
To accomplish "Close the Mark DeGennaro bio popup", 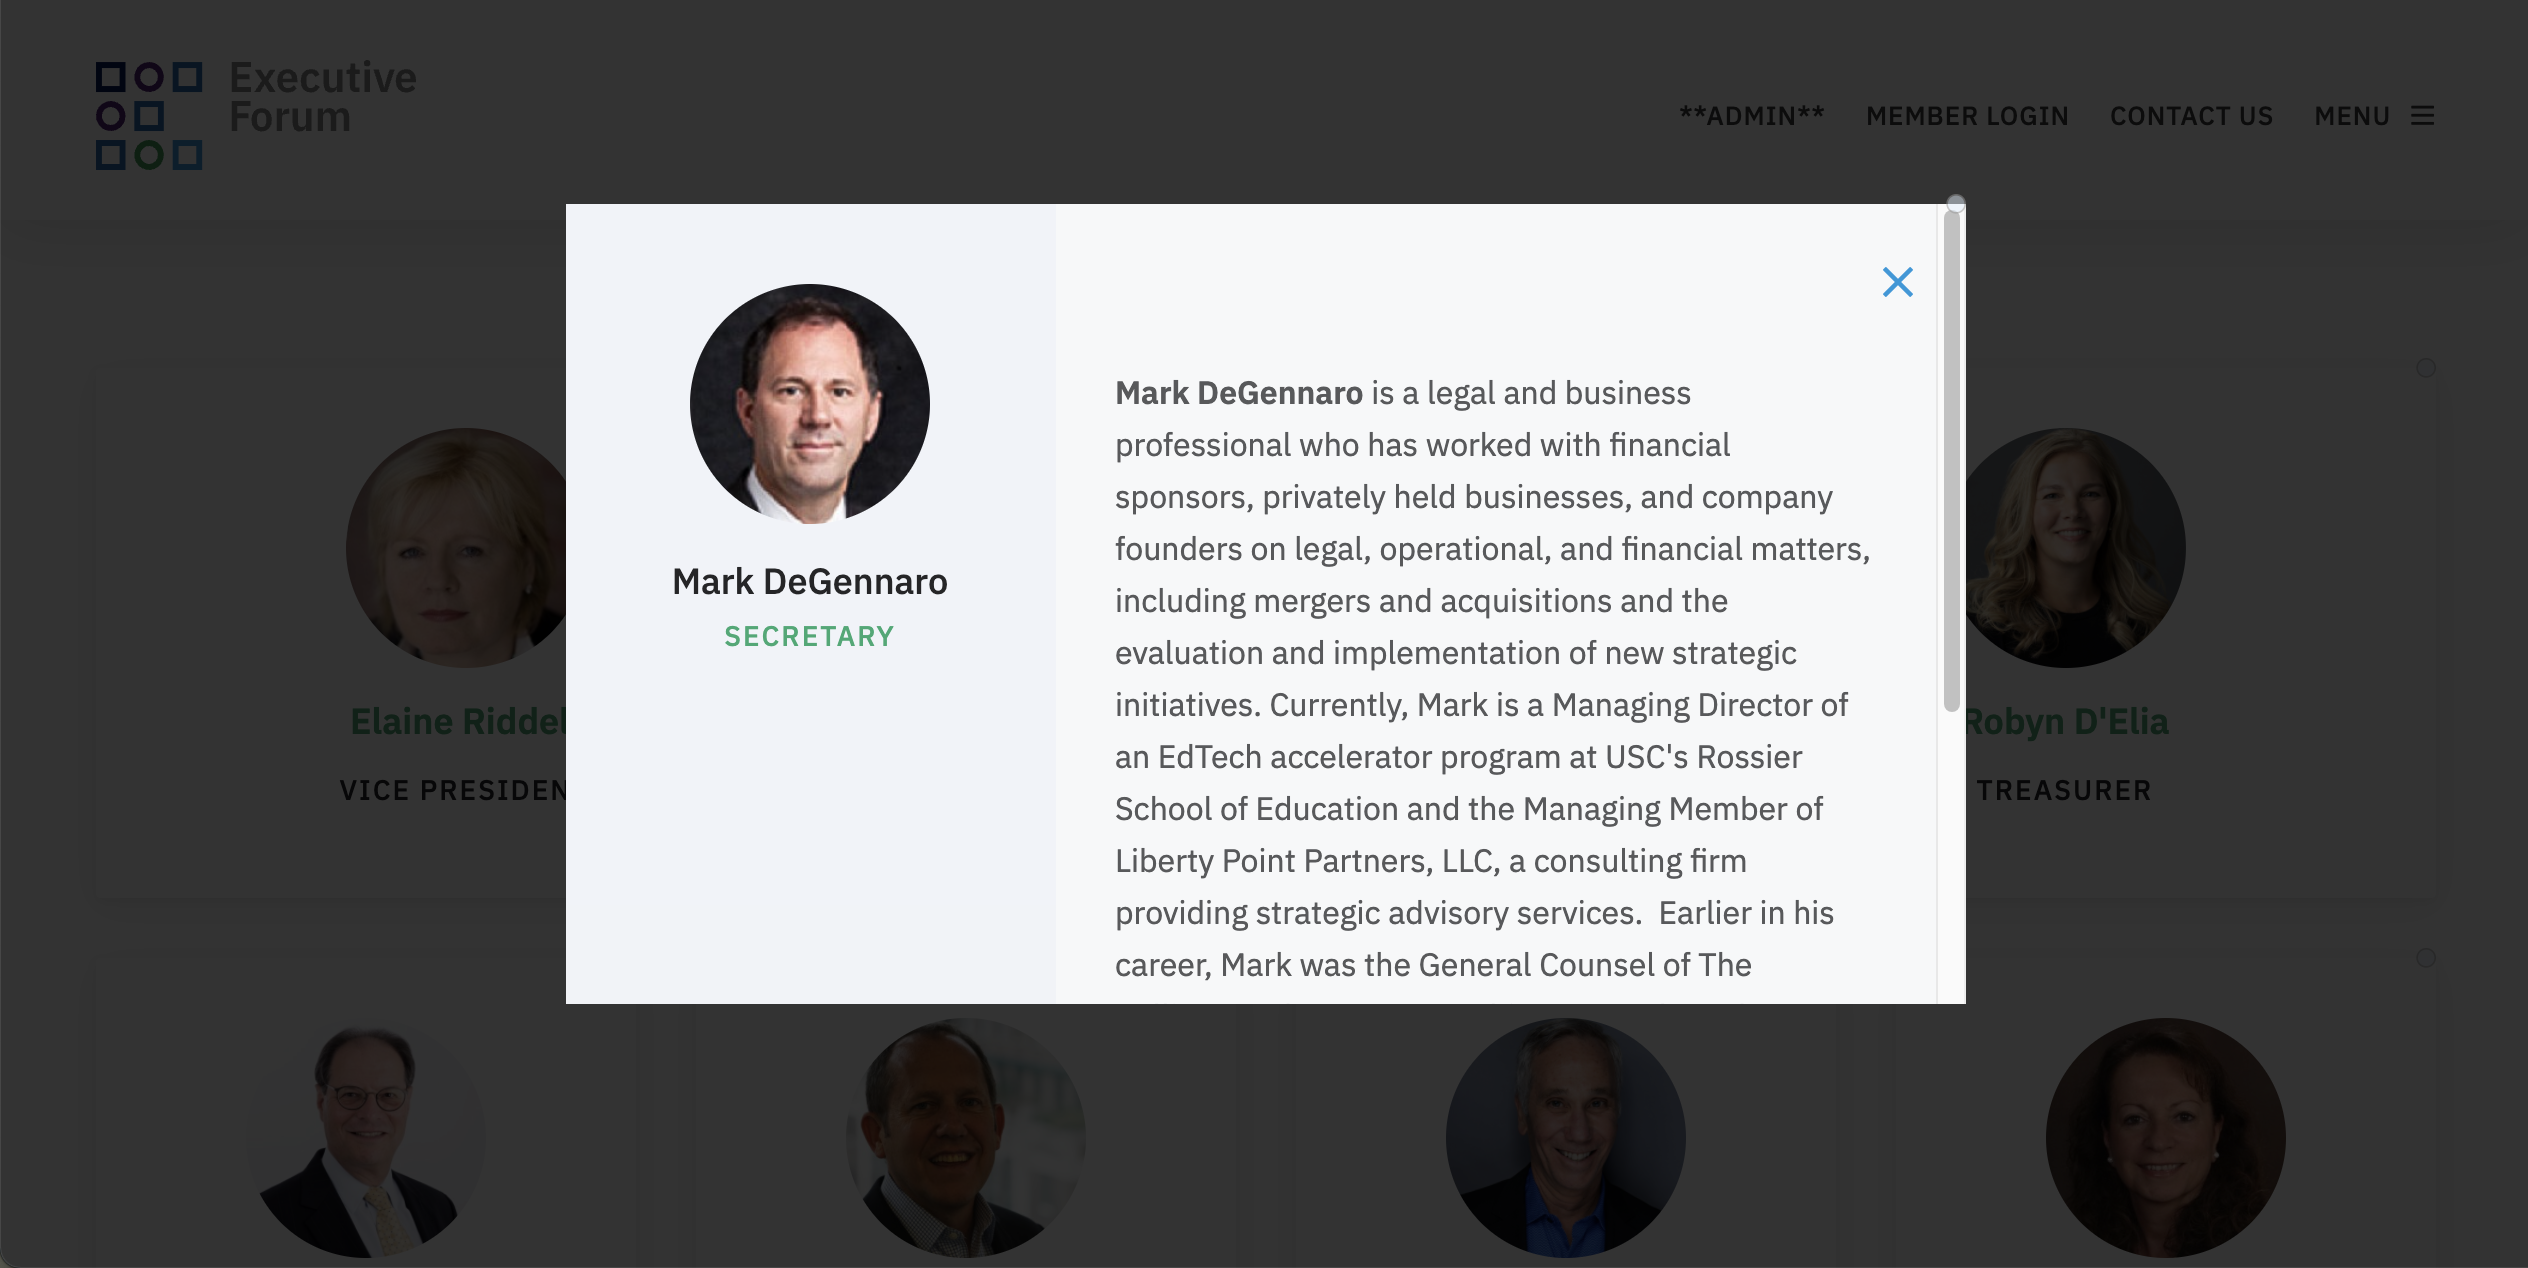I will click(1897, 282).
